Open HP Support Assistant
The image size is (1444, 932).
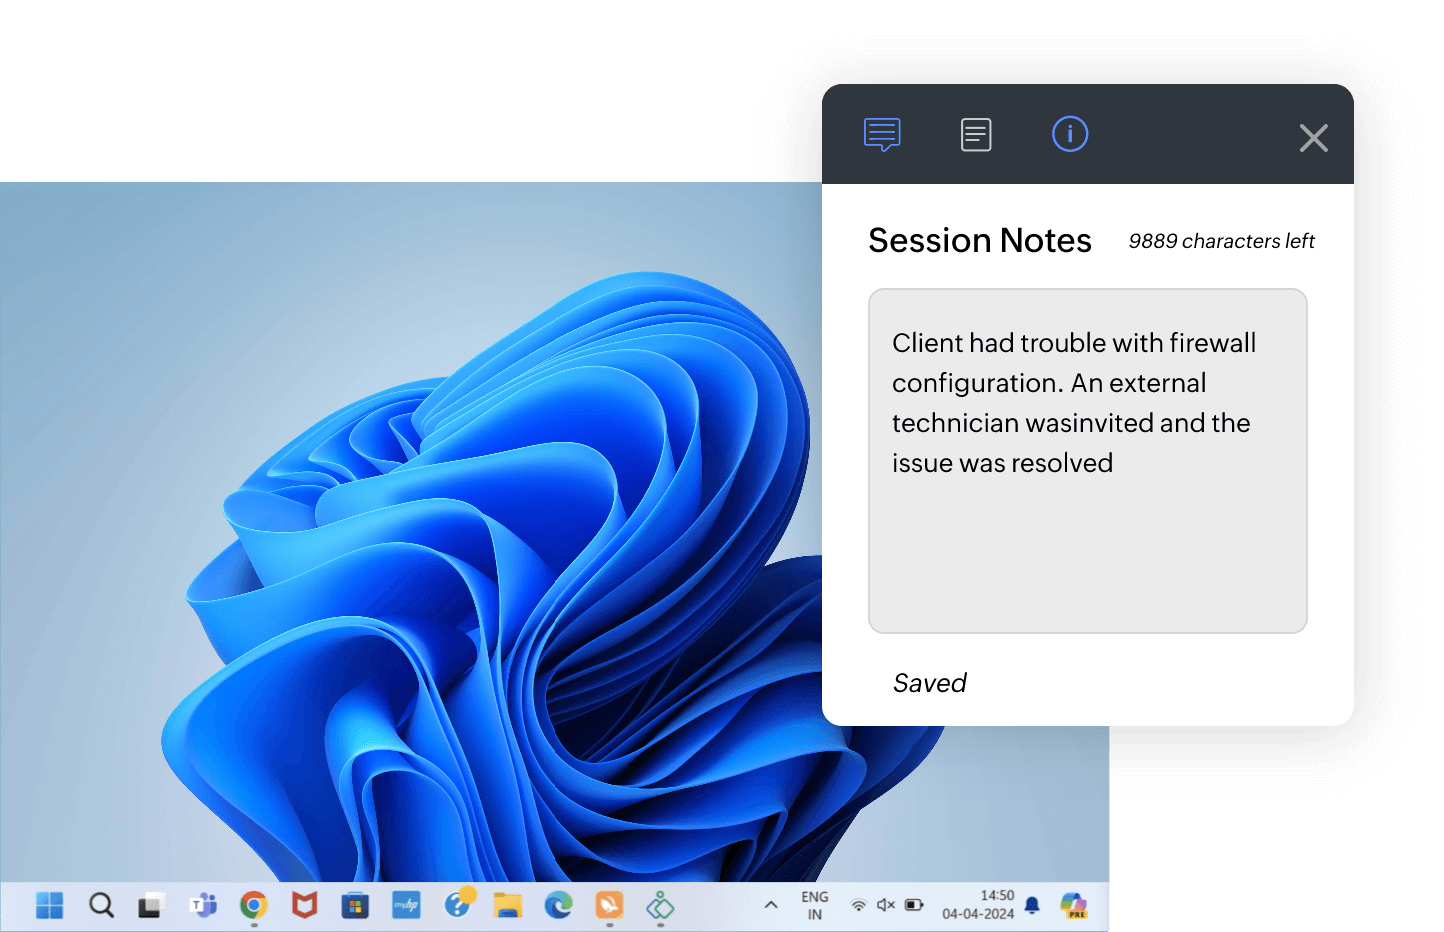click(457, 905)
